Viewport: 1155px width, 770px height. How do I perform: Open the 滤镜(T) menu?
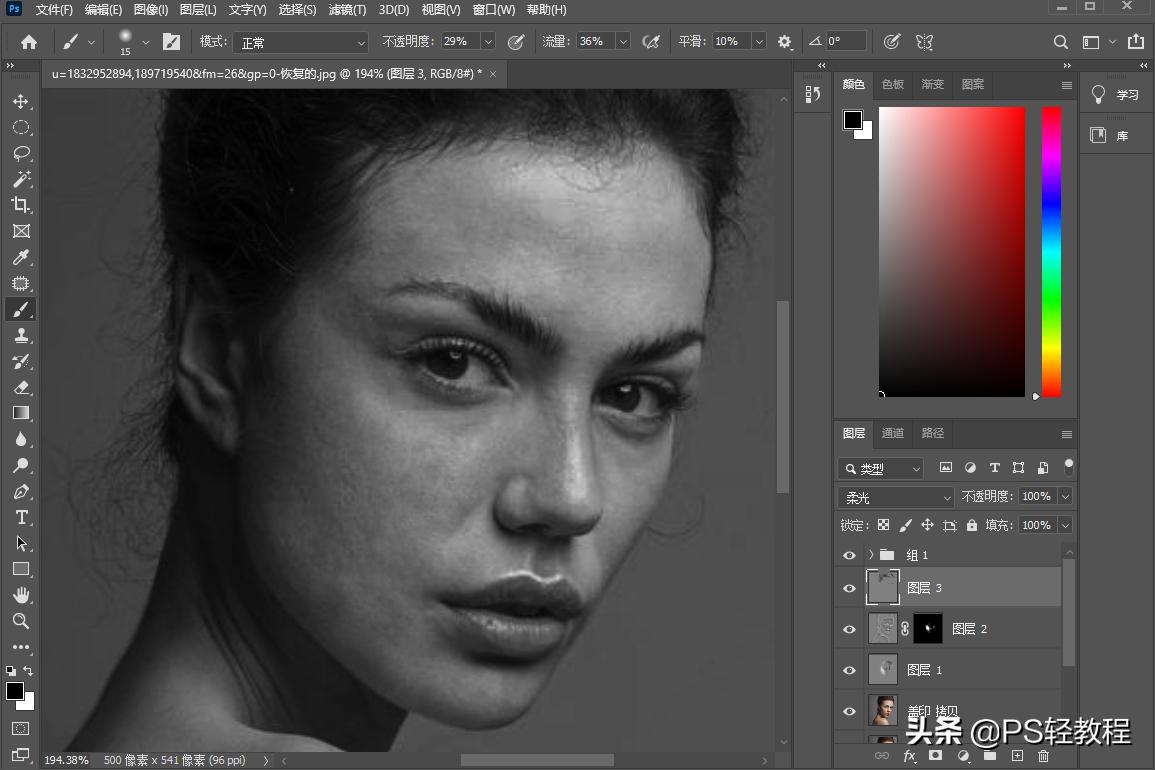coord(347,10)
